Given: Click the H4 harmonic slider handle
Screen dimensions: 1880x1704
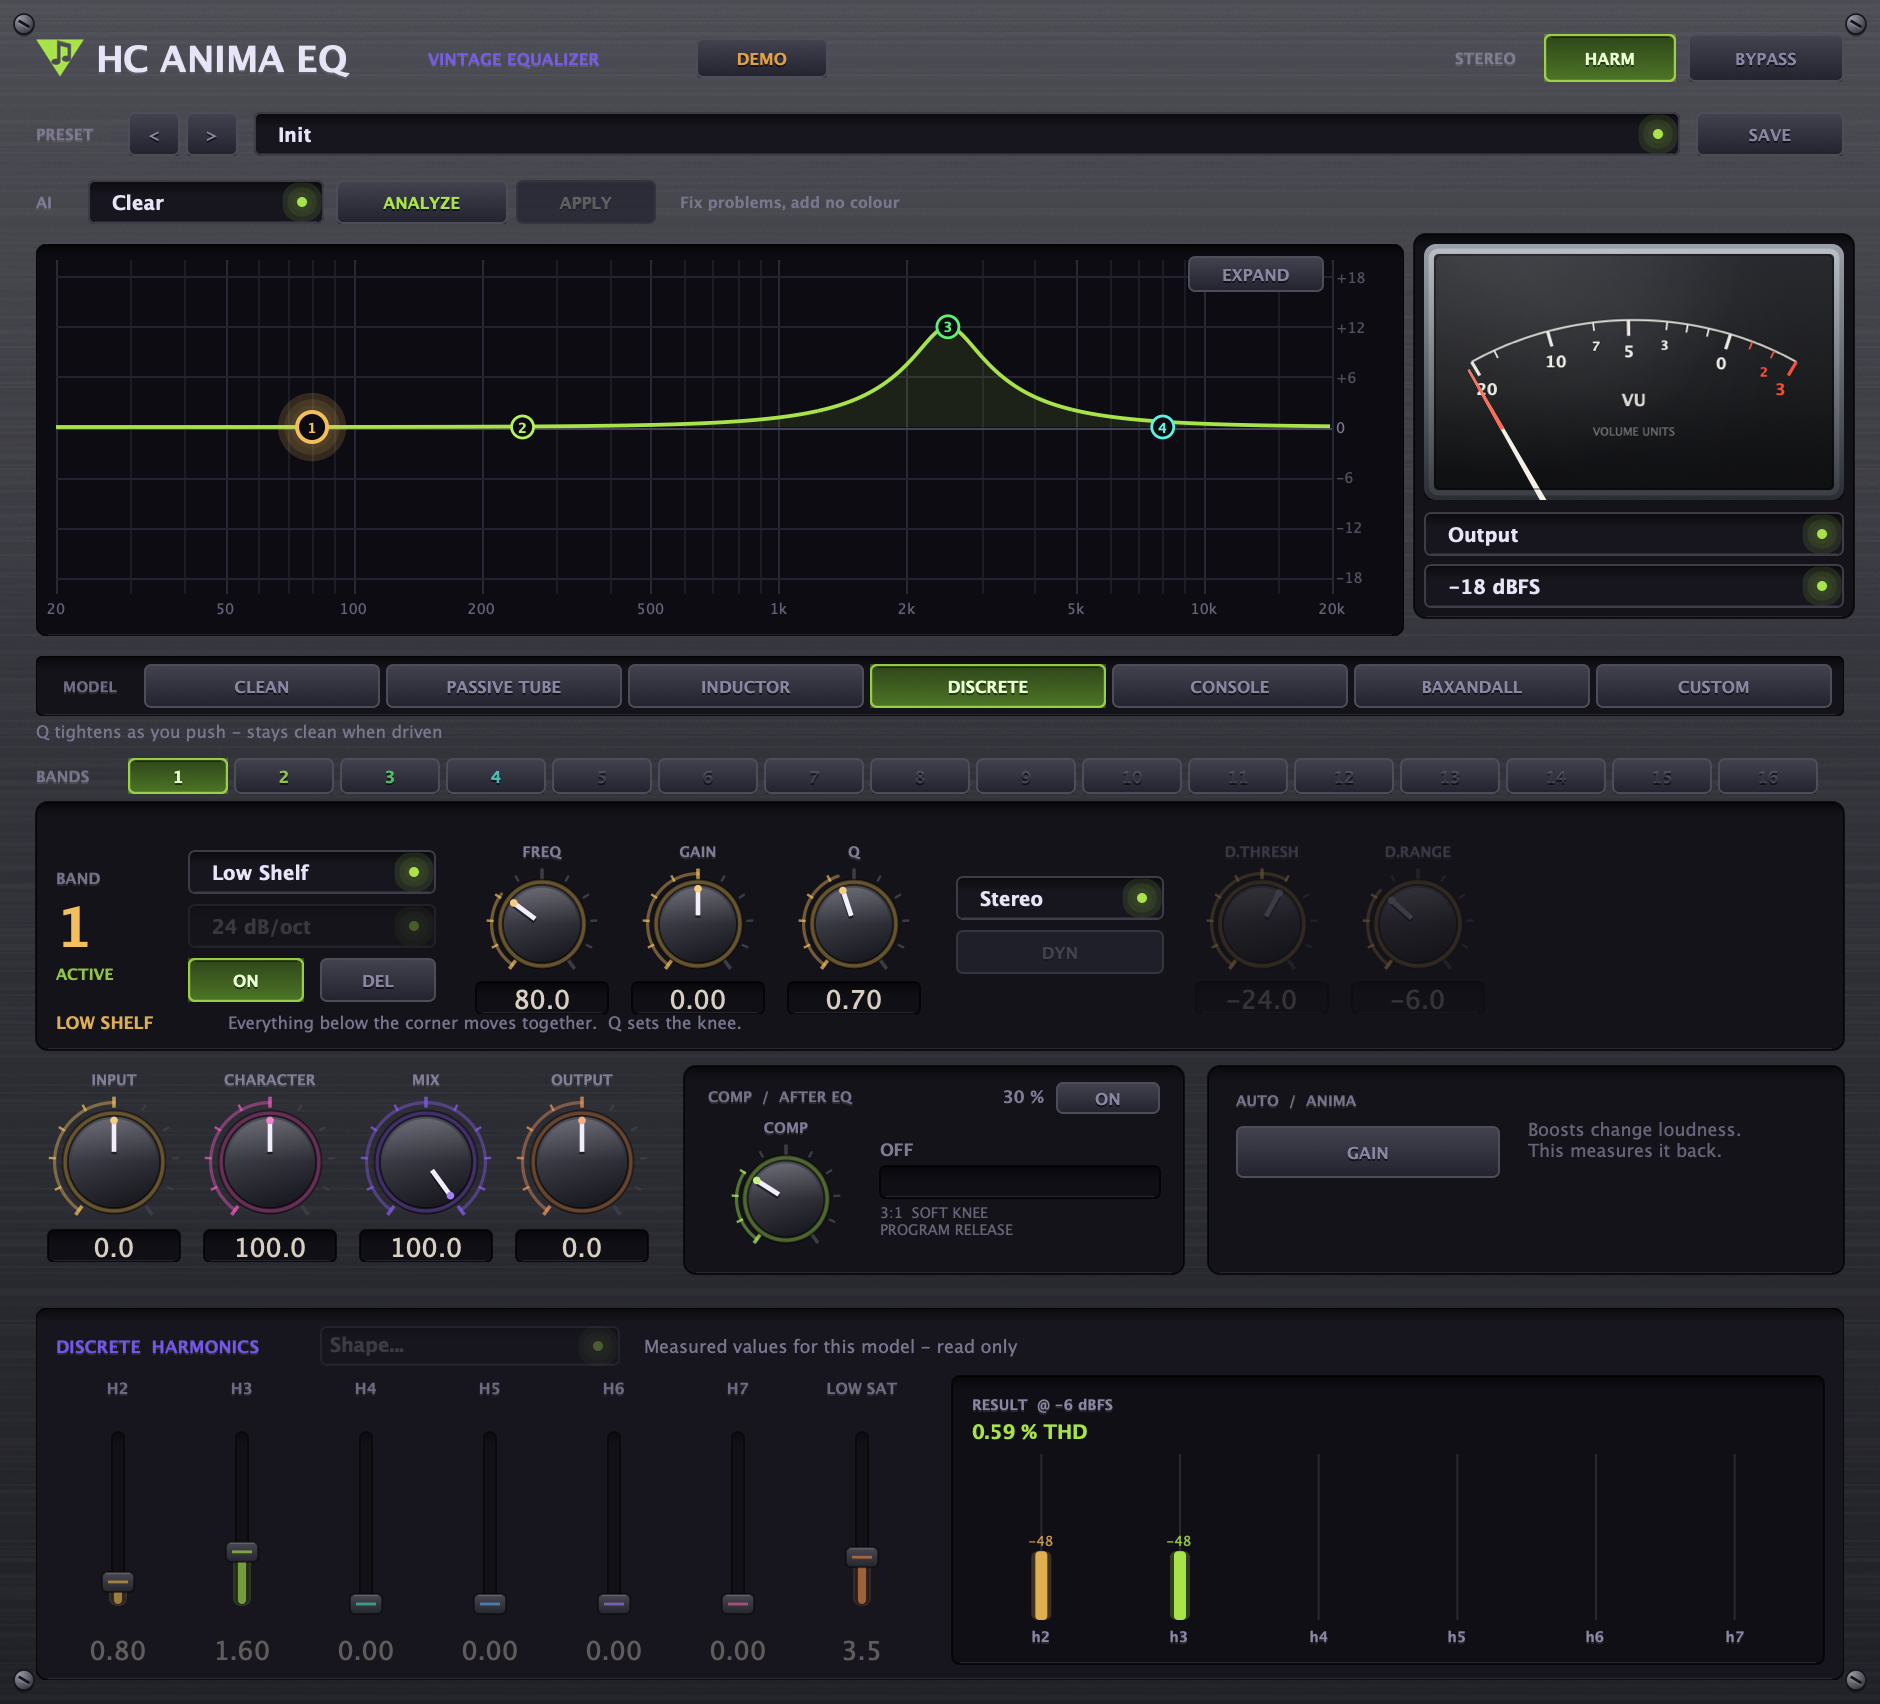Looking at the screenshot, I should tap(366, 1603).
